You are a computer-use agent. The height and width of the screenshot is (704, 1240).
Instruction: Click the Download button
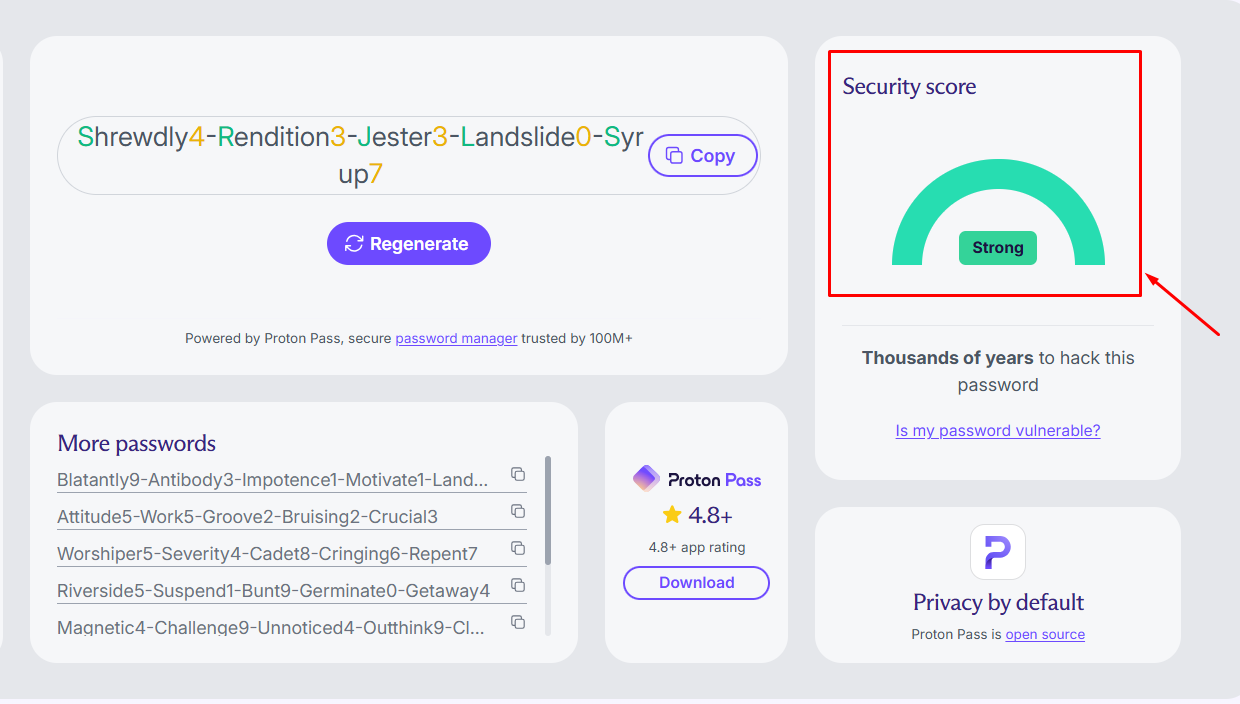click(696, 583)
